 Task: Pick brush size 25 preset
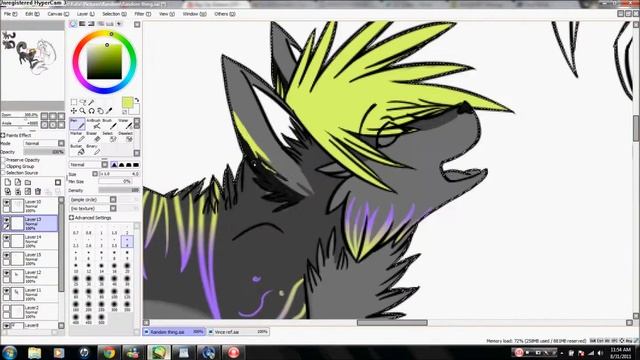(76, 281)
